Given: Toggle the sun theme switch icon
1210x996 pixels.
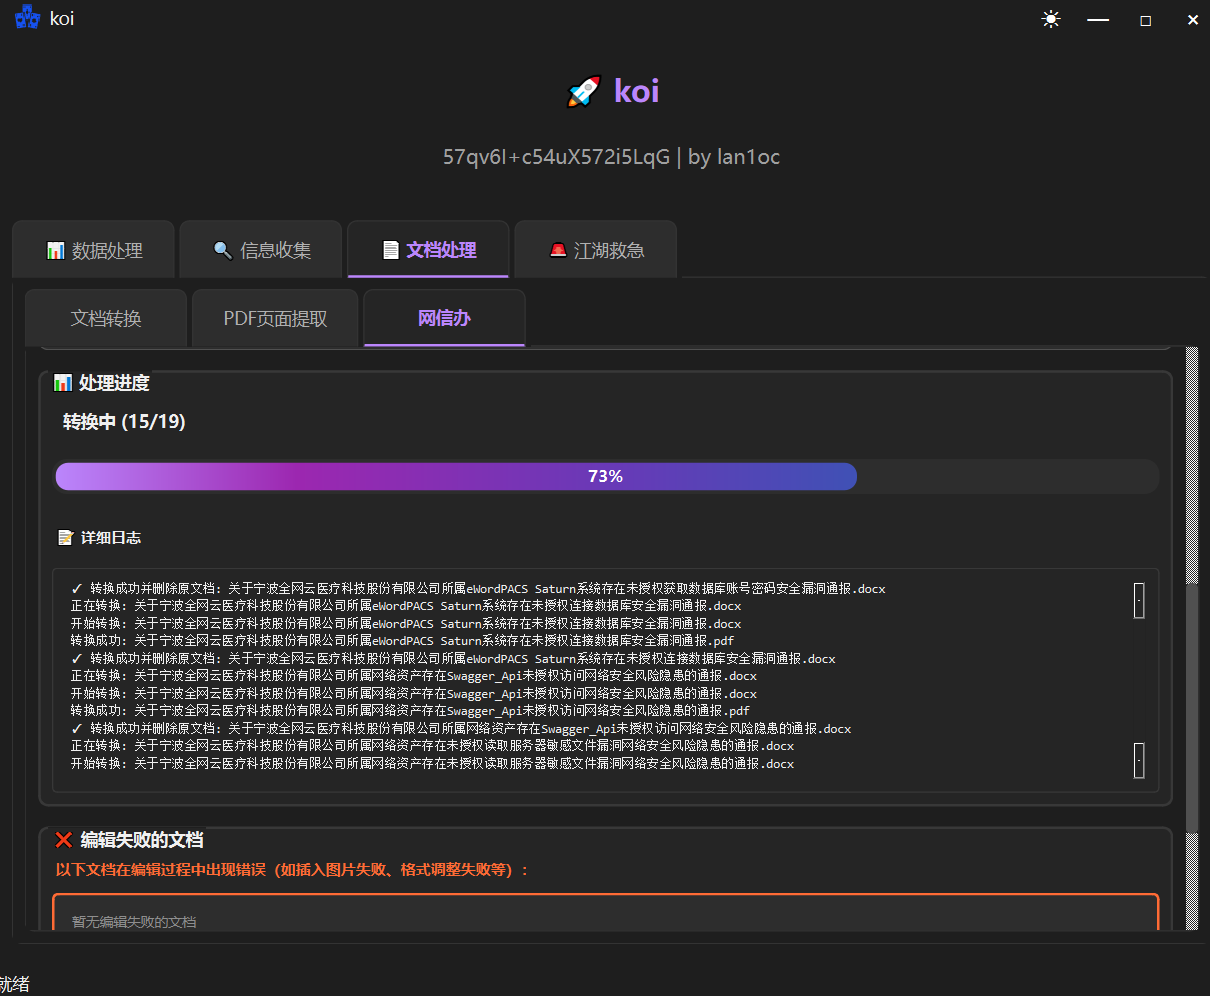Looking at the screenshot, I should 1050,19.
